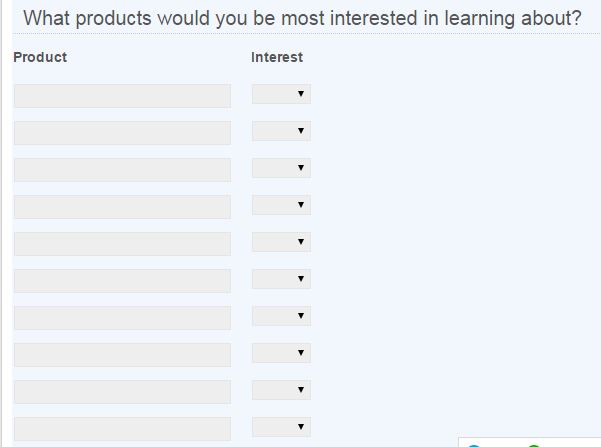Open the second row Interest dropdown
The width and height of the screenshot is (601, 447).
[x=281, y=131]
